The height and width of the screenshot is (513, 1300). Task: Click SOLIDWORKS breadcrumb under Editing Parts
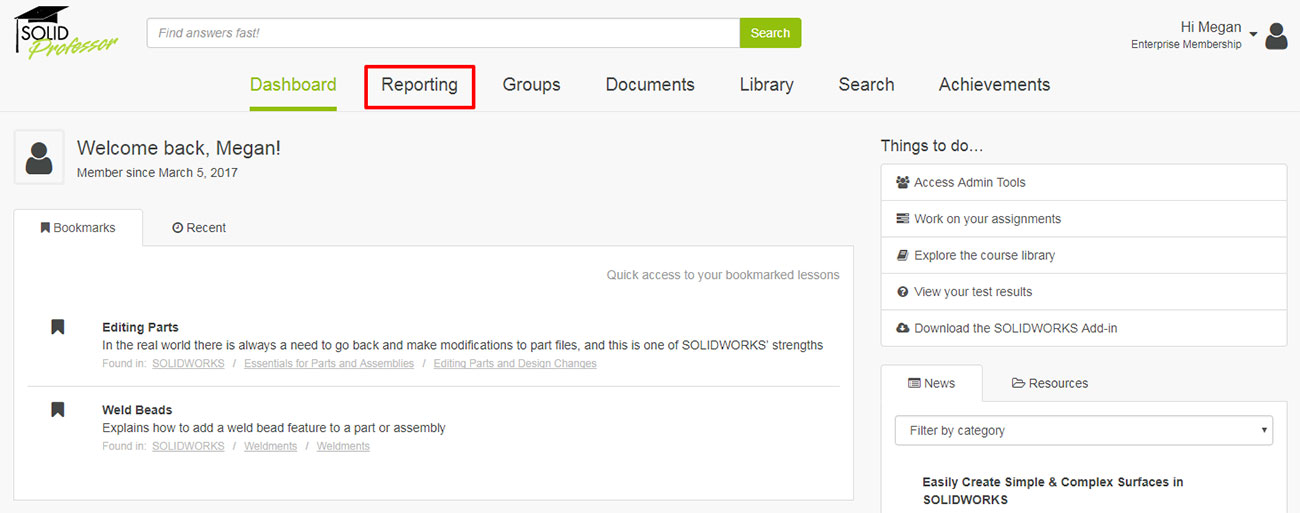click(188, 364)
